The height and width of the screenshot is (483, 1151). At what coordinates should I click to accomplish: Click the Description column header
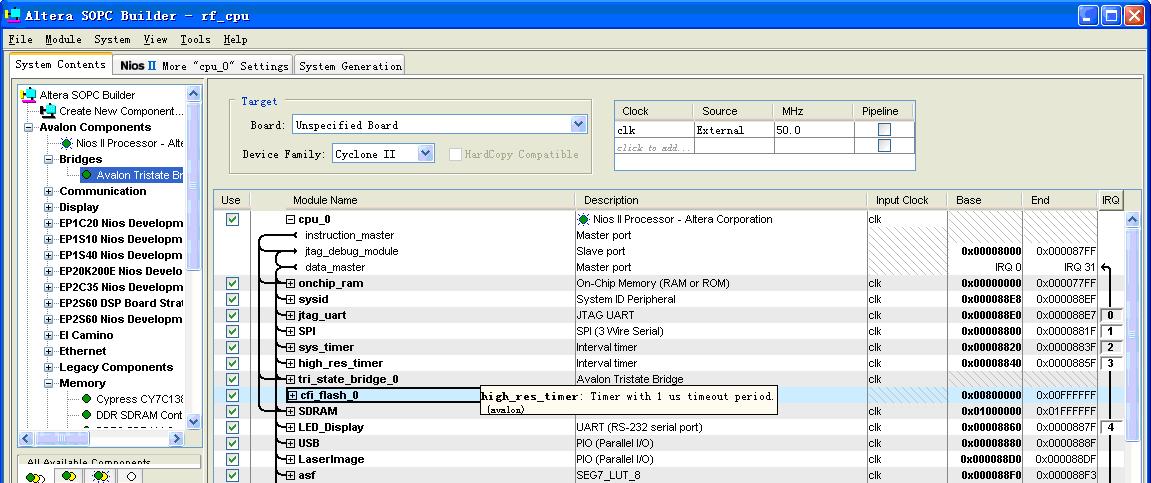point(722,200)
